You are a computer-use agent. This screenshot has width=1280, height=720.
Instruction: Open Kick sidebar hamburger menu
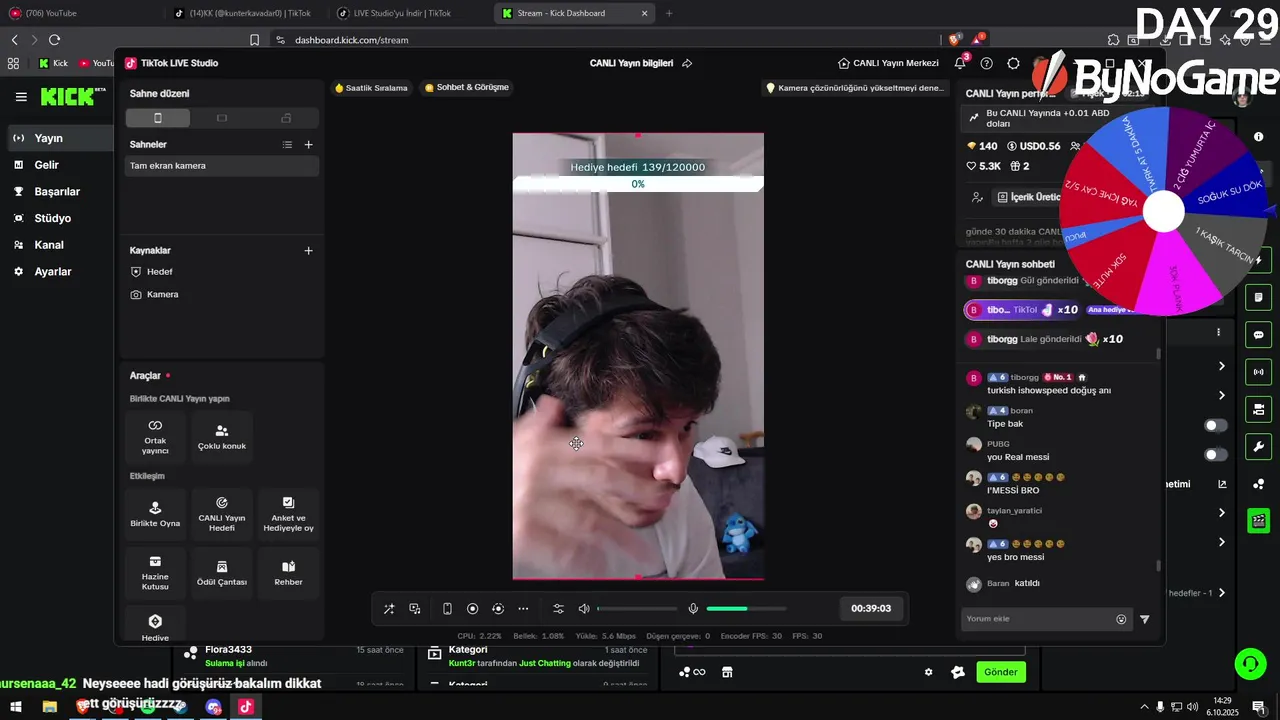coord(21,97)
